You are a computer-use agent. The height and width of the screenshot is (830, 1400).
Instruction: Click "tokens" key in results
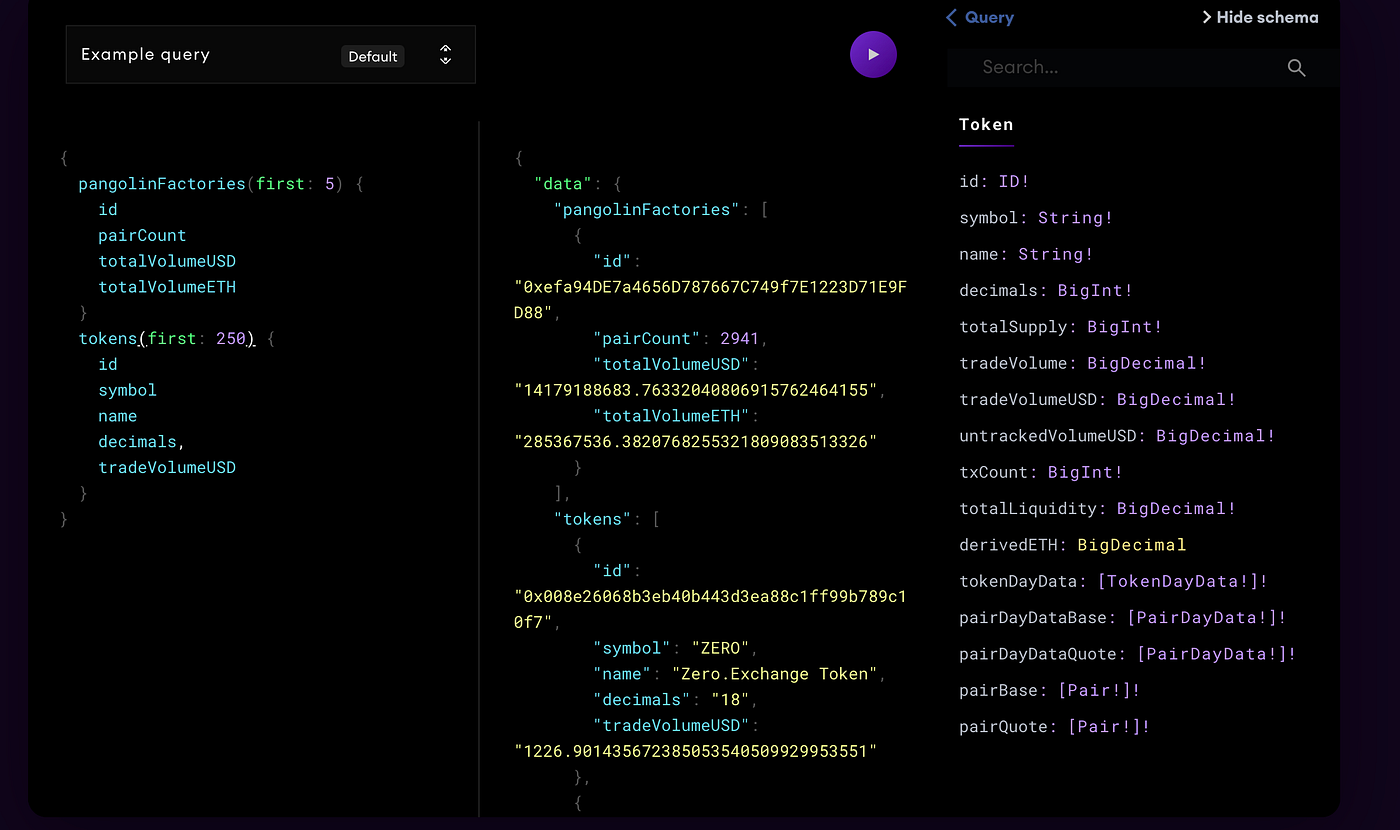point(593,519)
